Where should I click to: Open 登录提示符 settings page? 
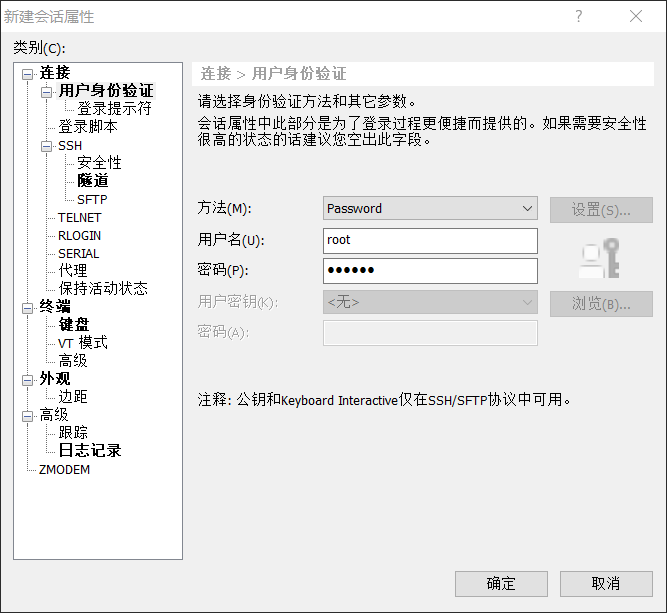tap(114, 108)
